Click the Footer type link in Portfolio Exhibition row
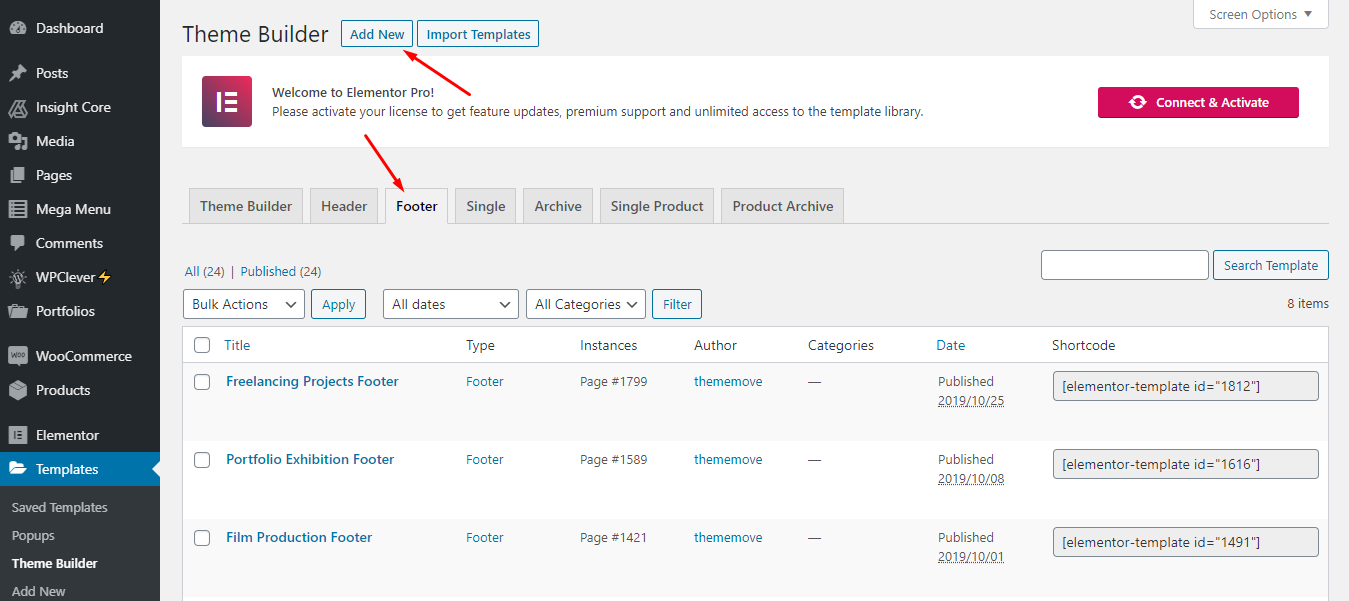This screenshot has height=601, width=1349. pos(485,459)
